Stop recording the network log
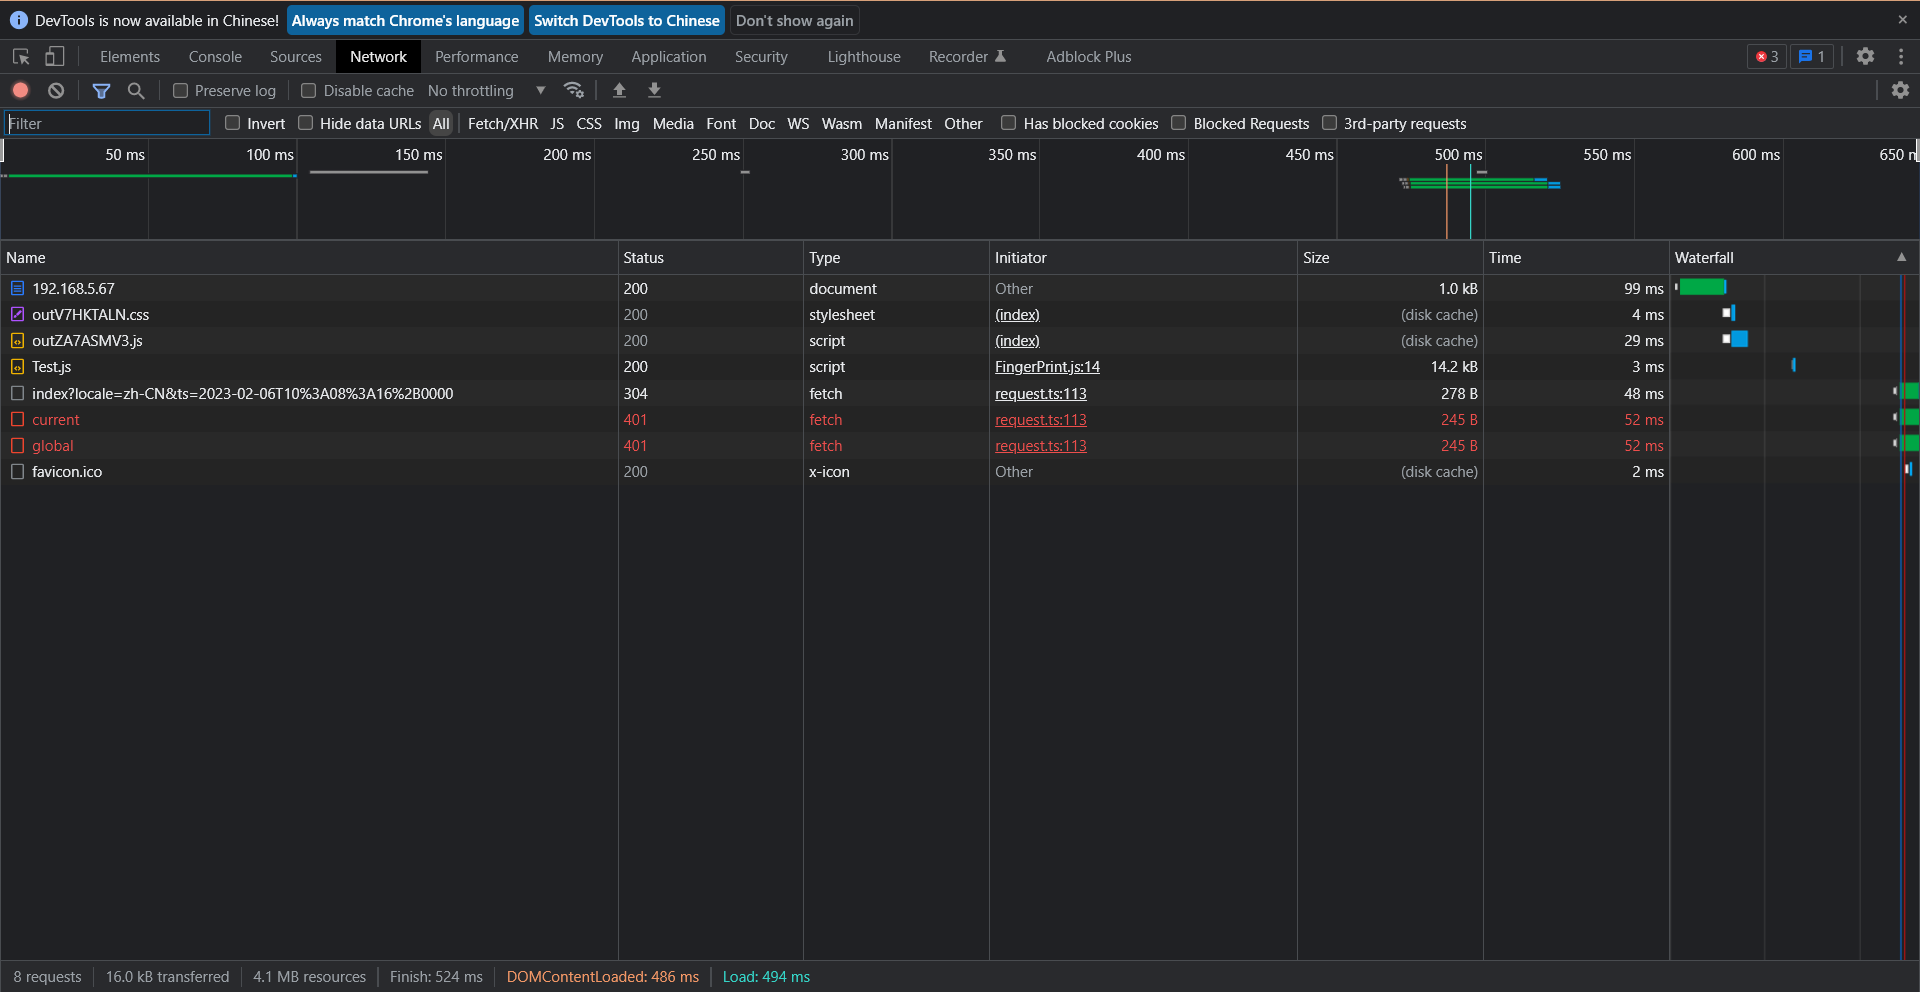The height and width of the screenshot is (992, 1920). pos(20,90)
